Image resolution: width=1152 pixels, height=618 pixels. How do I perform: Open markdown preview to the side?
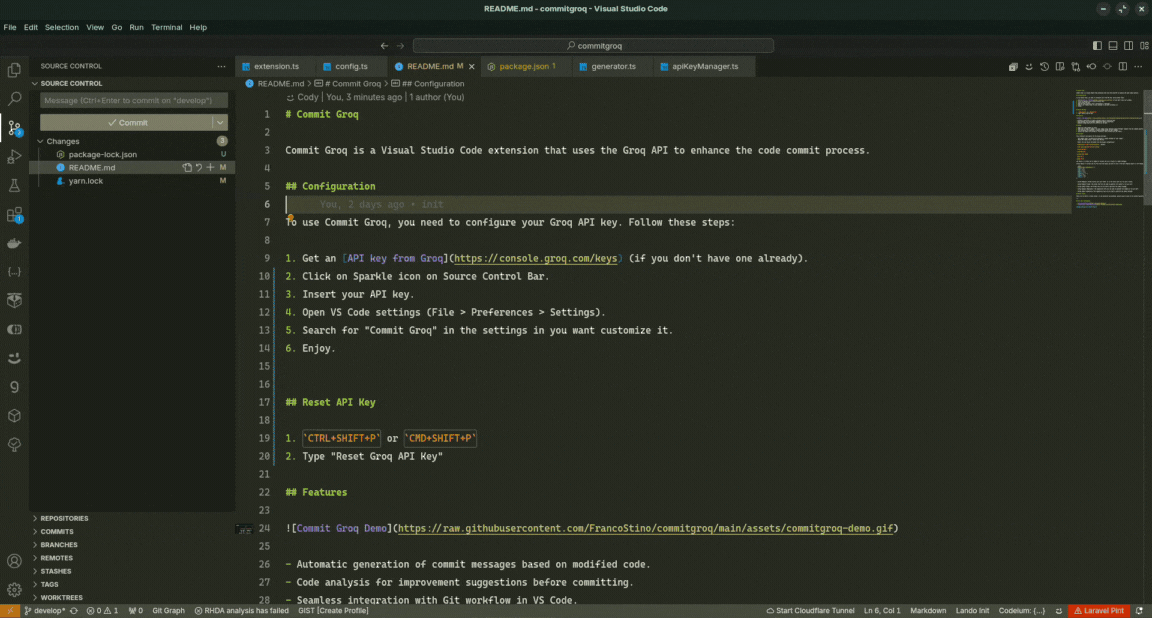pos(1059,66)
